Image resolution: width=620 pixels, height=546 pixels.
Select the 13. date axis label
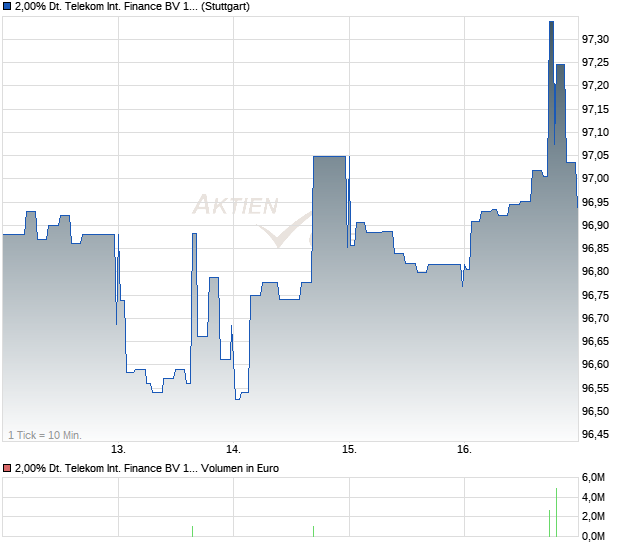[118, 449]
